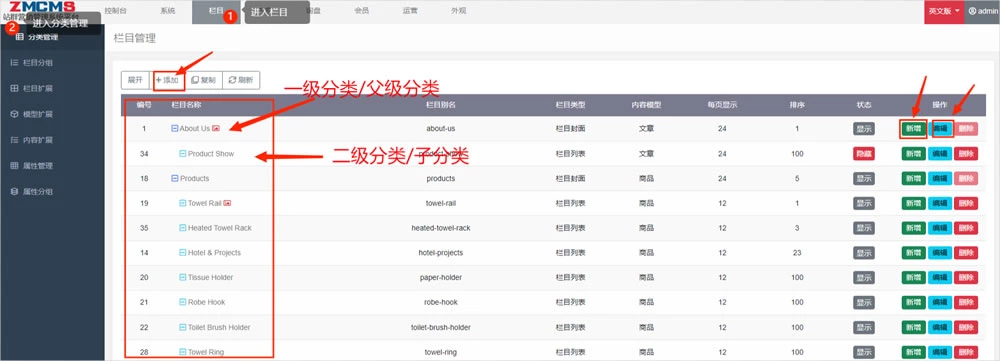Toggle 显示 status for Tissue Holder row
Viewport: 1000px width, 361px height.
click(864, 277)
